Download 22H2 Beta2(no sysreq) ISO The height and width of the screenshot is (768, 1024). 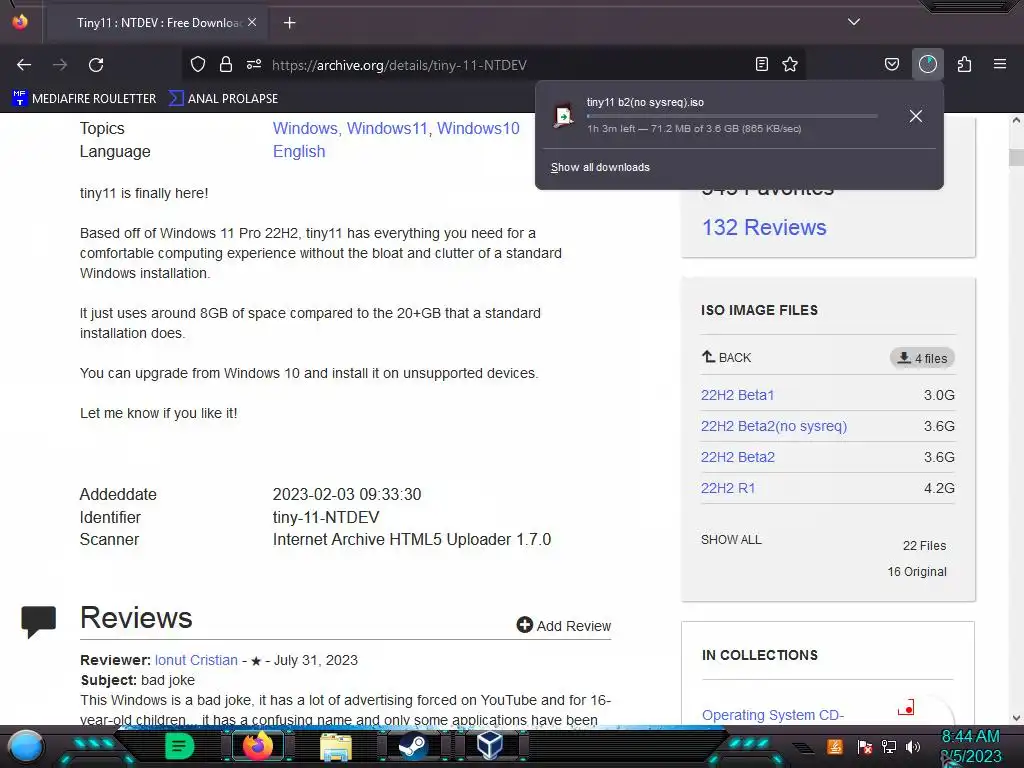coord(774,426)
